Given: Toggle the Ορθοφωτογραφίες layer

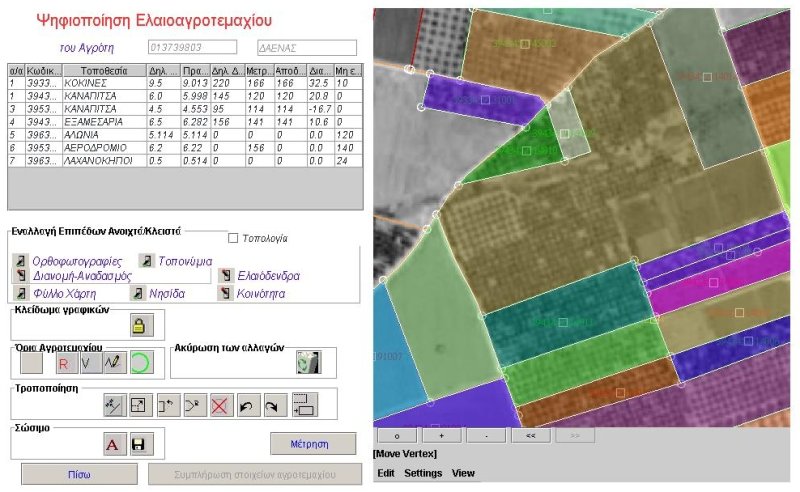Looking at the screenshot, I should click(21, 261).
